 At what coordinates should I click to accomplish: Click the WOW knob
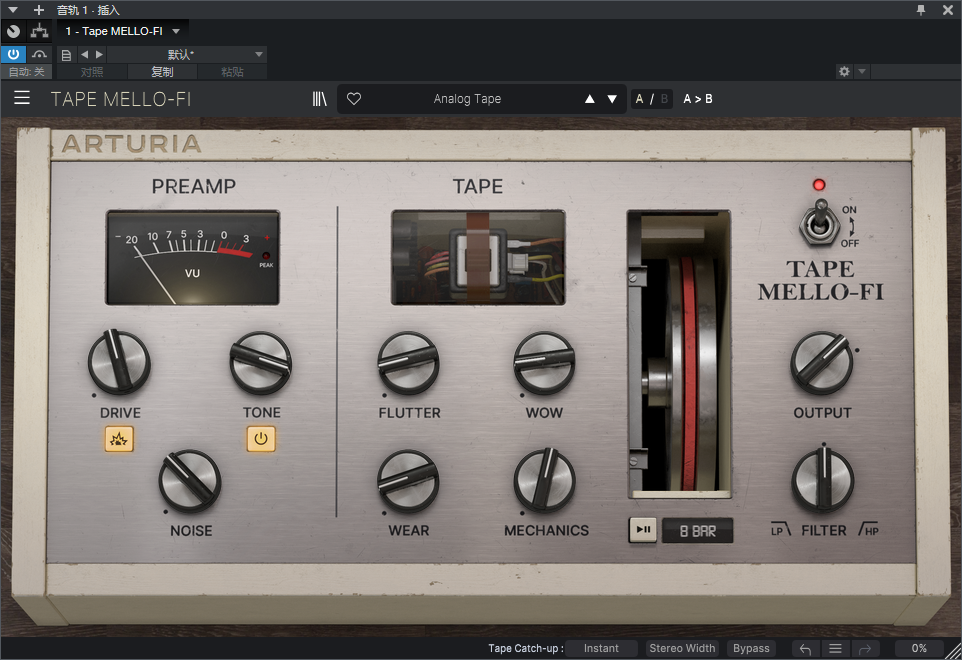click(x=544, y=363)
